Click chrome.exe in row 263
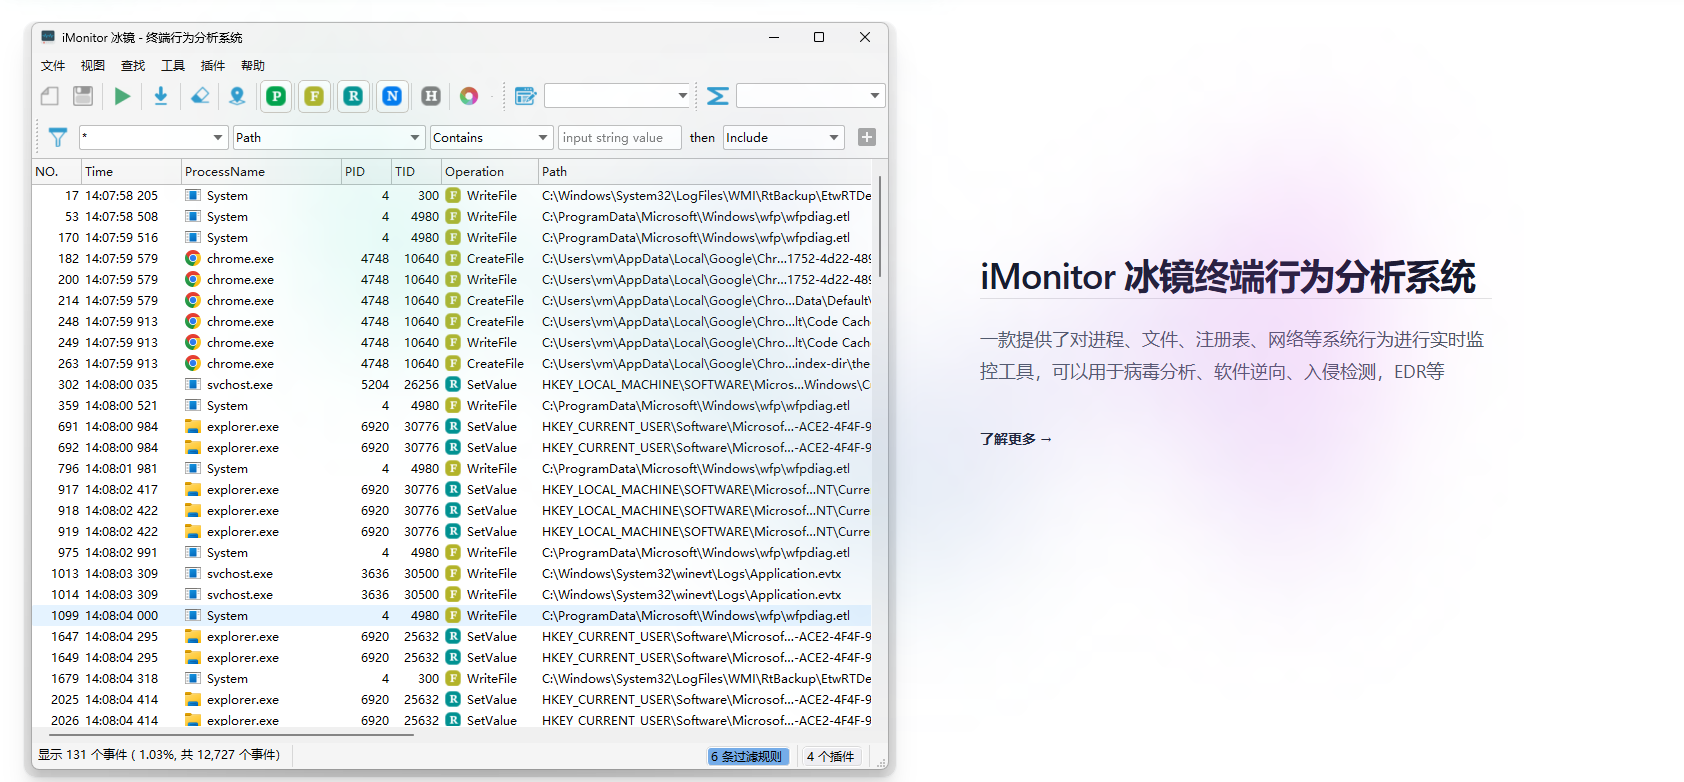Image resolution: width=1684 pixels, height=782 pixels. tap(240, 364)
